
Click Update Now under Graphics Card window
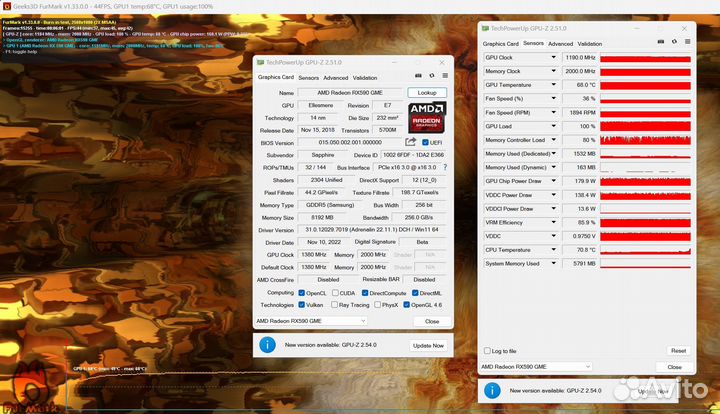[428, 346]
